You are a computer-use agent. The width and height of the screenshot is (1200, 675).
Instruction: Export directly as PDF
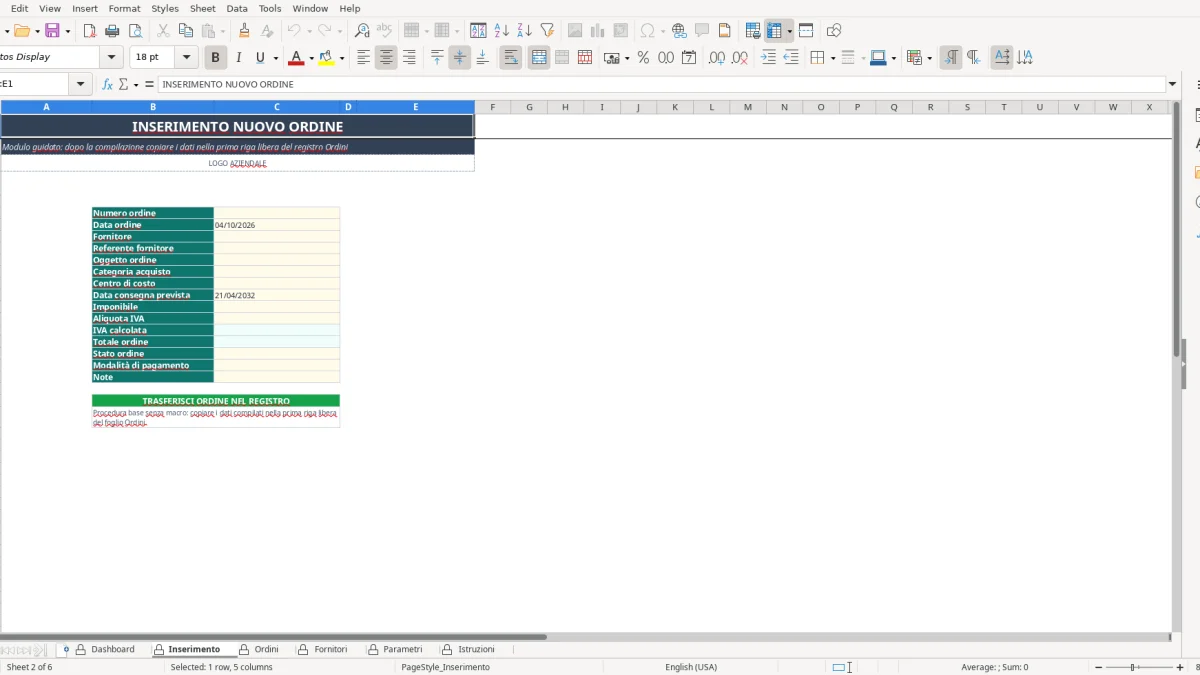tap(90, 31)
